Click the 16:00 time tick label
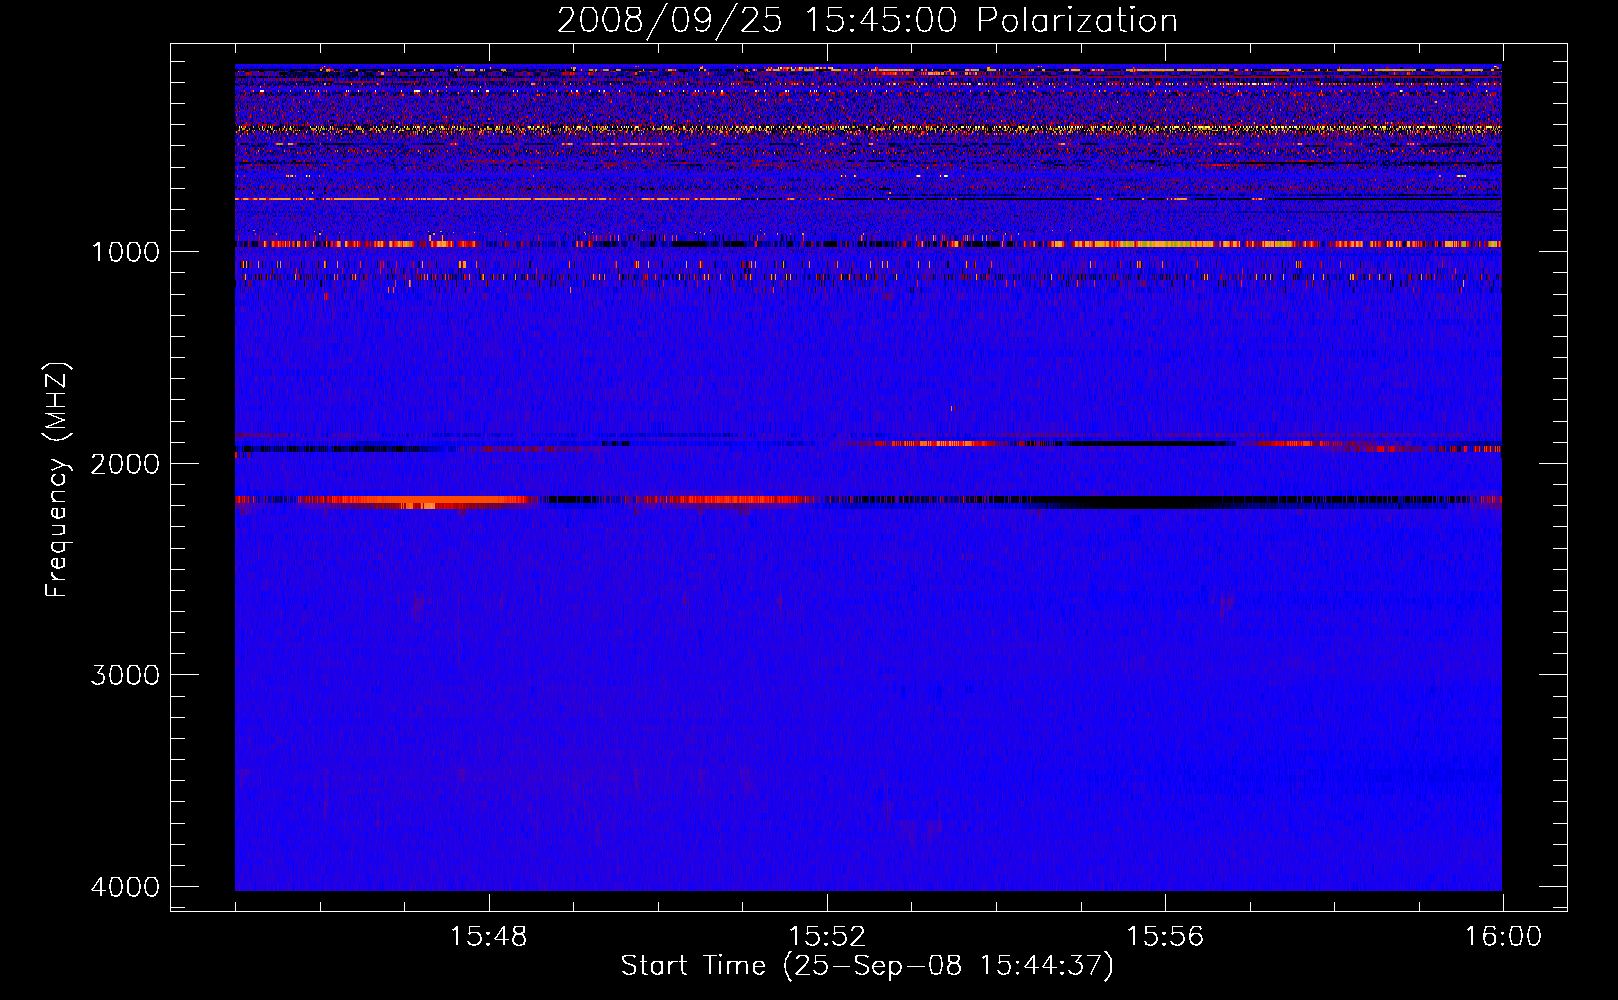This screenshot has height=1000, width=1618. click(x=1503, y=937)
